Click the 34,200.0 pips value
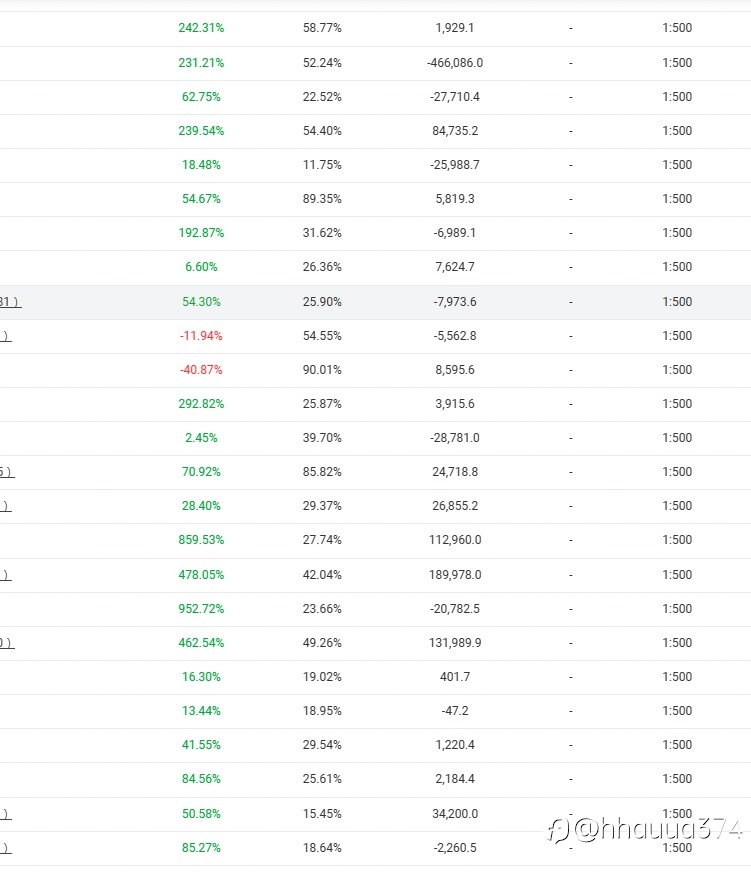The height and width of the screenshot is (872, 751). [455, 814]
